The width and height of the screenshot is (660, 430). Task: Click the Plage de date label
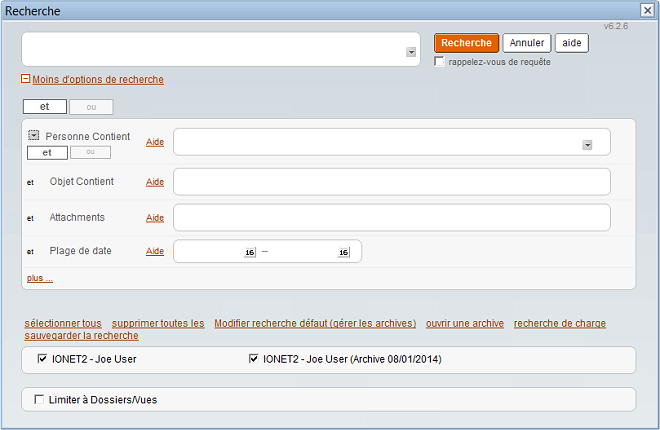pos(80,251)
